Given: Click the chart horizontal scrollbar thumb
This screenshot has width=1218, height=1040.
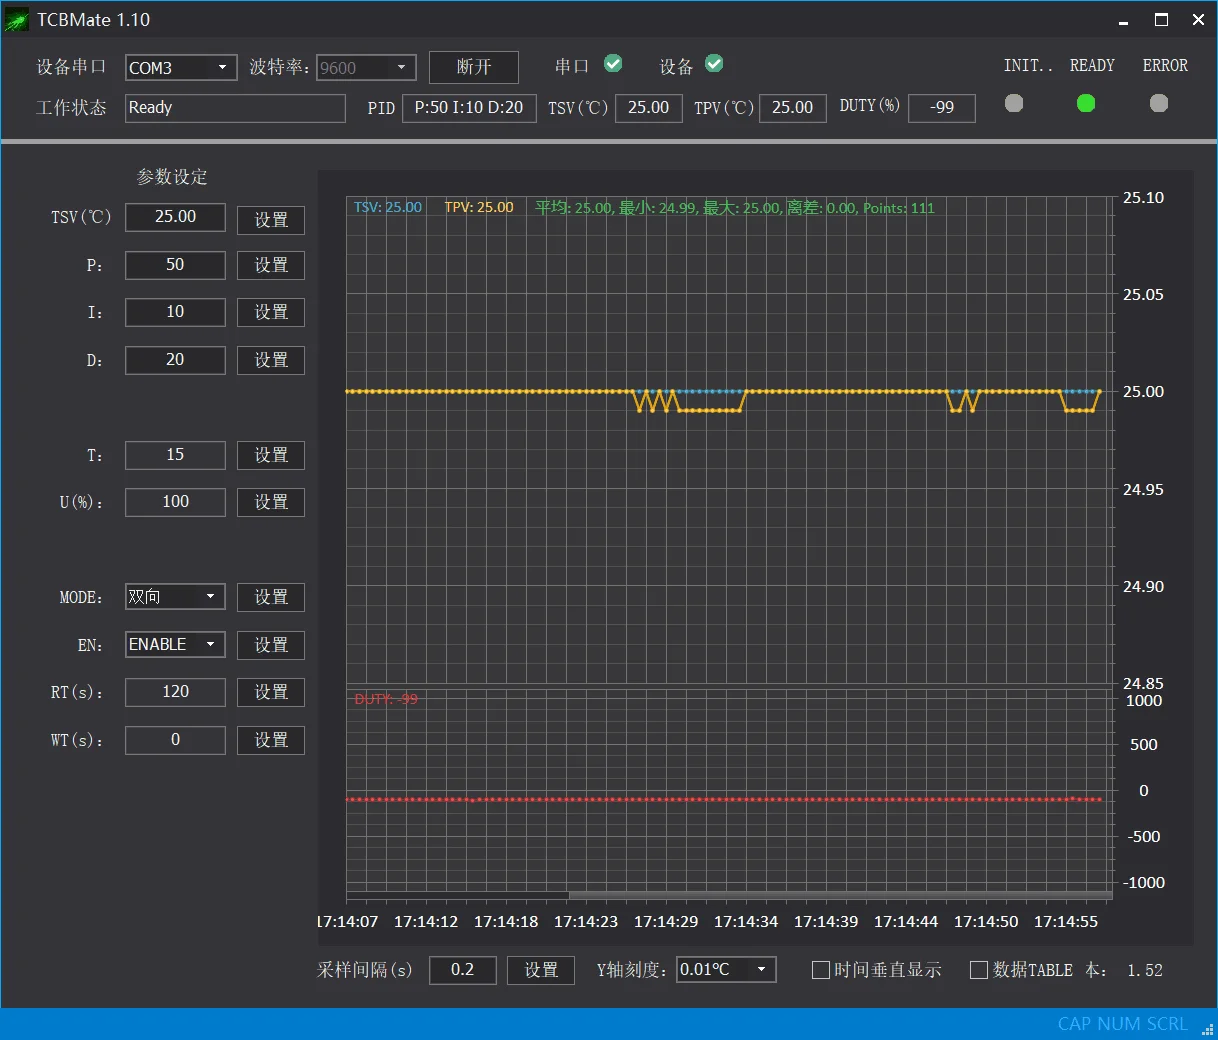Looking at the screenshot, I should (838, 895).
